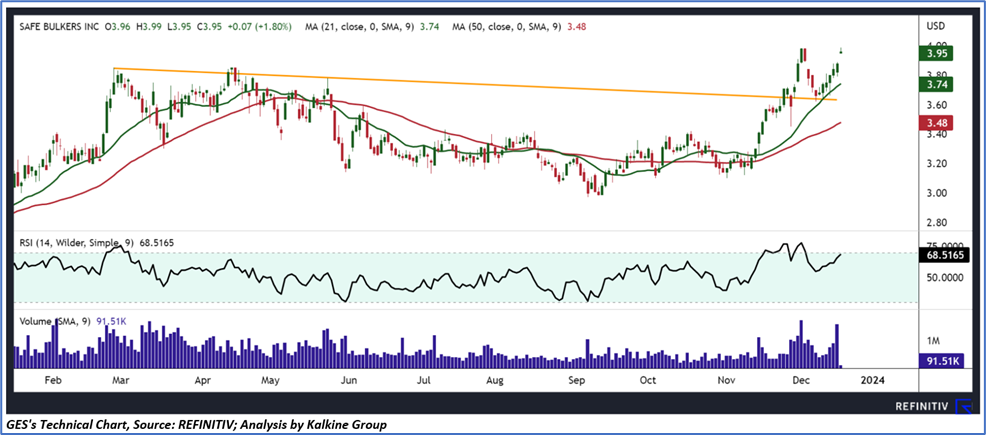Viewport: 986px width, 435px height.
Task: Click the Mar label on the time axis
Action: (x=120, y=381)
